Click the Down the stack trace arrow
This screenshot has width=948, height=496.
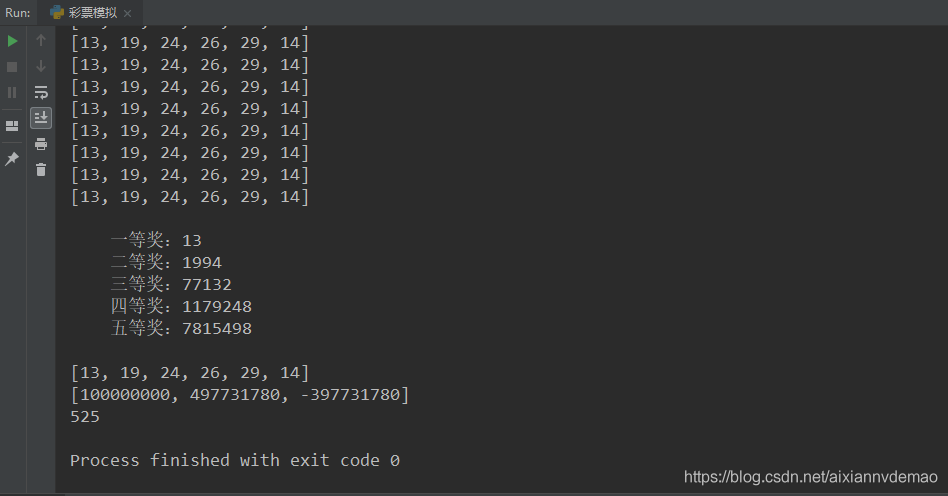coord(41,66)
